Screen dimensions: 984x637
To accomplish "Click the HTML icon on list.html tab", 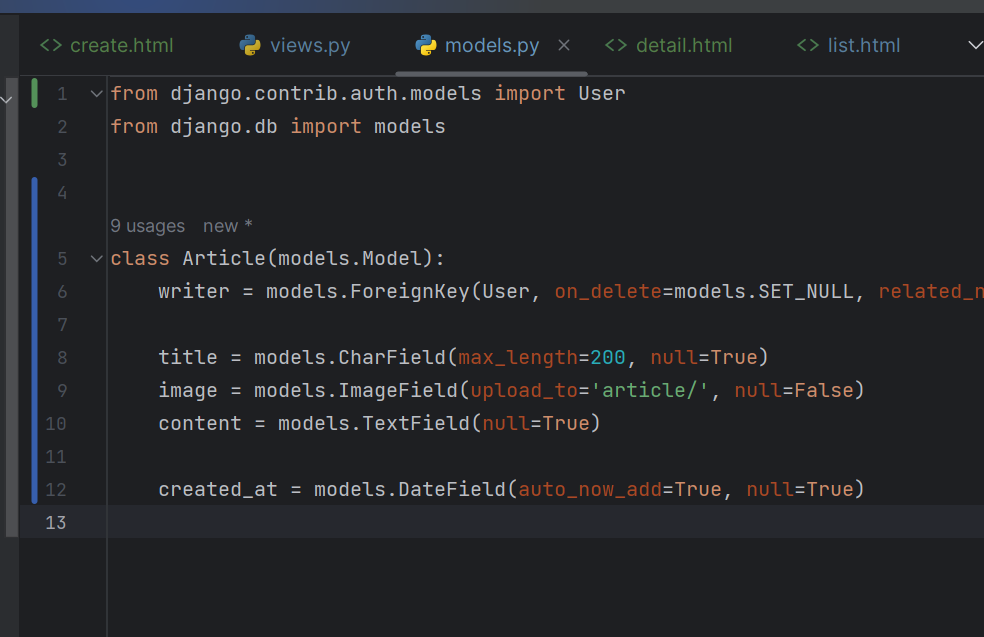I will coord(808,46).
